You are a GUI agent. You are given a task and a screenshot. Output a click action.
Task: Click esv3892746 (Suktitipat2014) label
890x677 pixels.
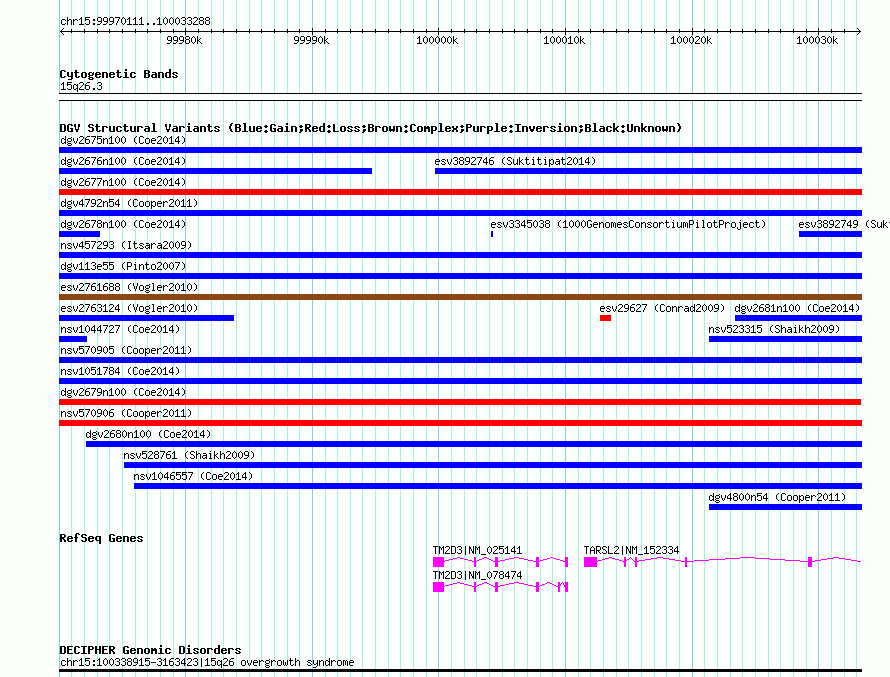(515, 161)
